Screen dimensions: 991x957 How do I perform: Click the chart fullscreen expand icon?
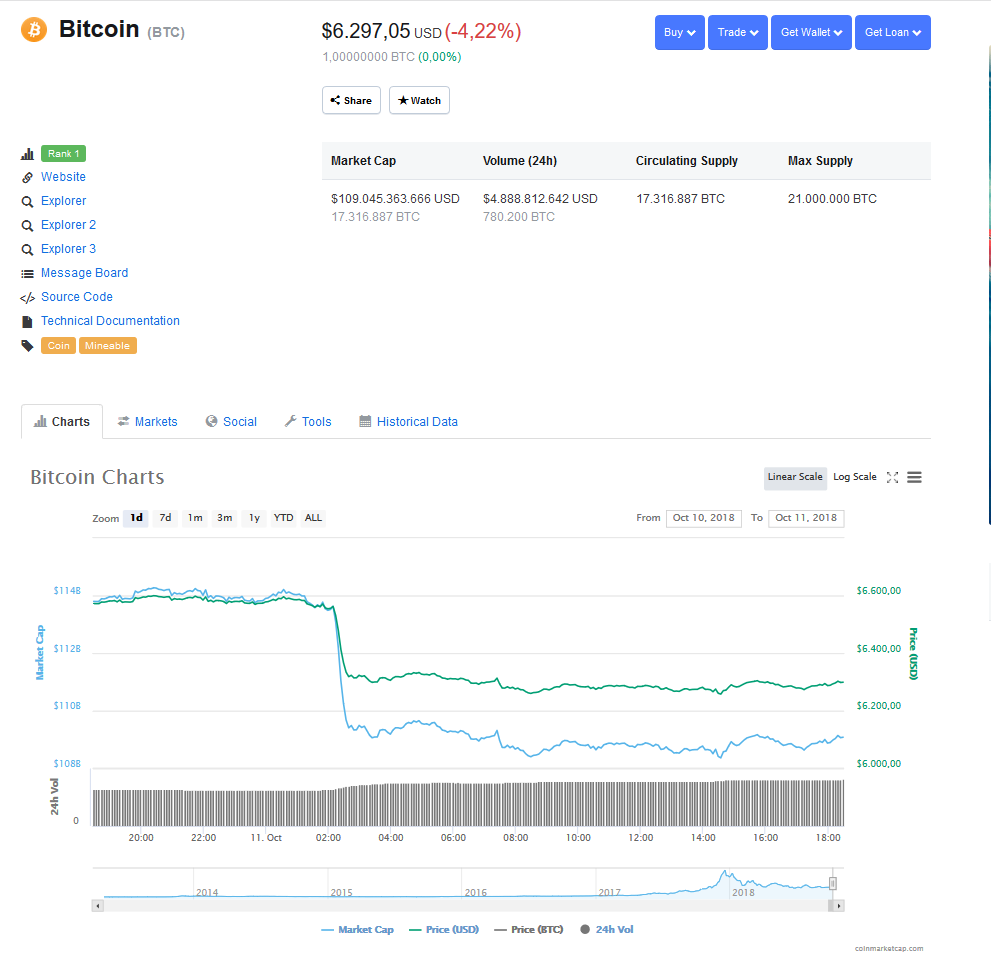893,478
